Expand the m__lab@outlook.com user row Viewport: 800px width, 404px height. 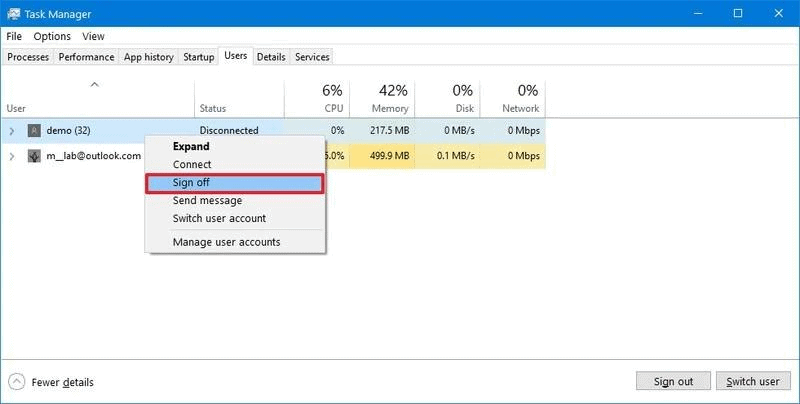(12, 156)
